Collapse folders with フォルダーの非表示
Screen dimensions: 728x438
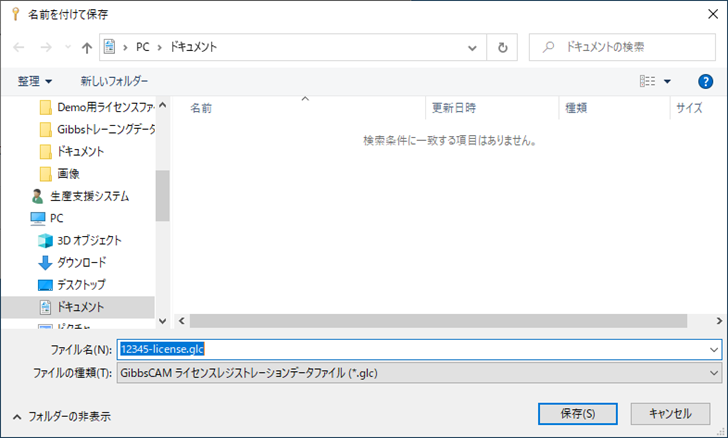click(62, 416)
